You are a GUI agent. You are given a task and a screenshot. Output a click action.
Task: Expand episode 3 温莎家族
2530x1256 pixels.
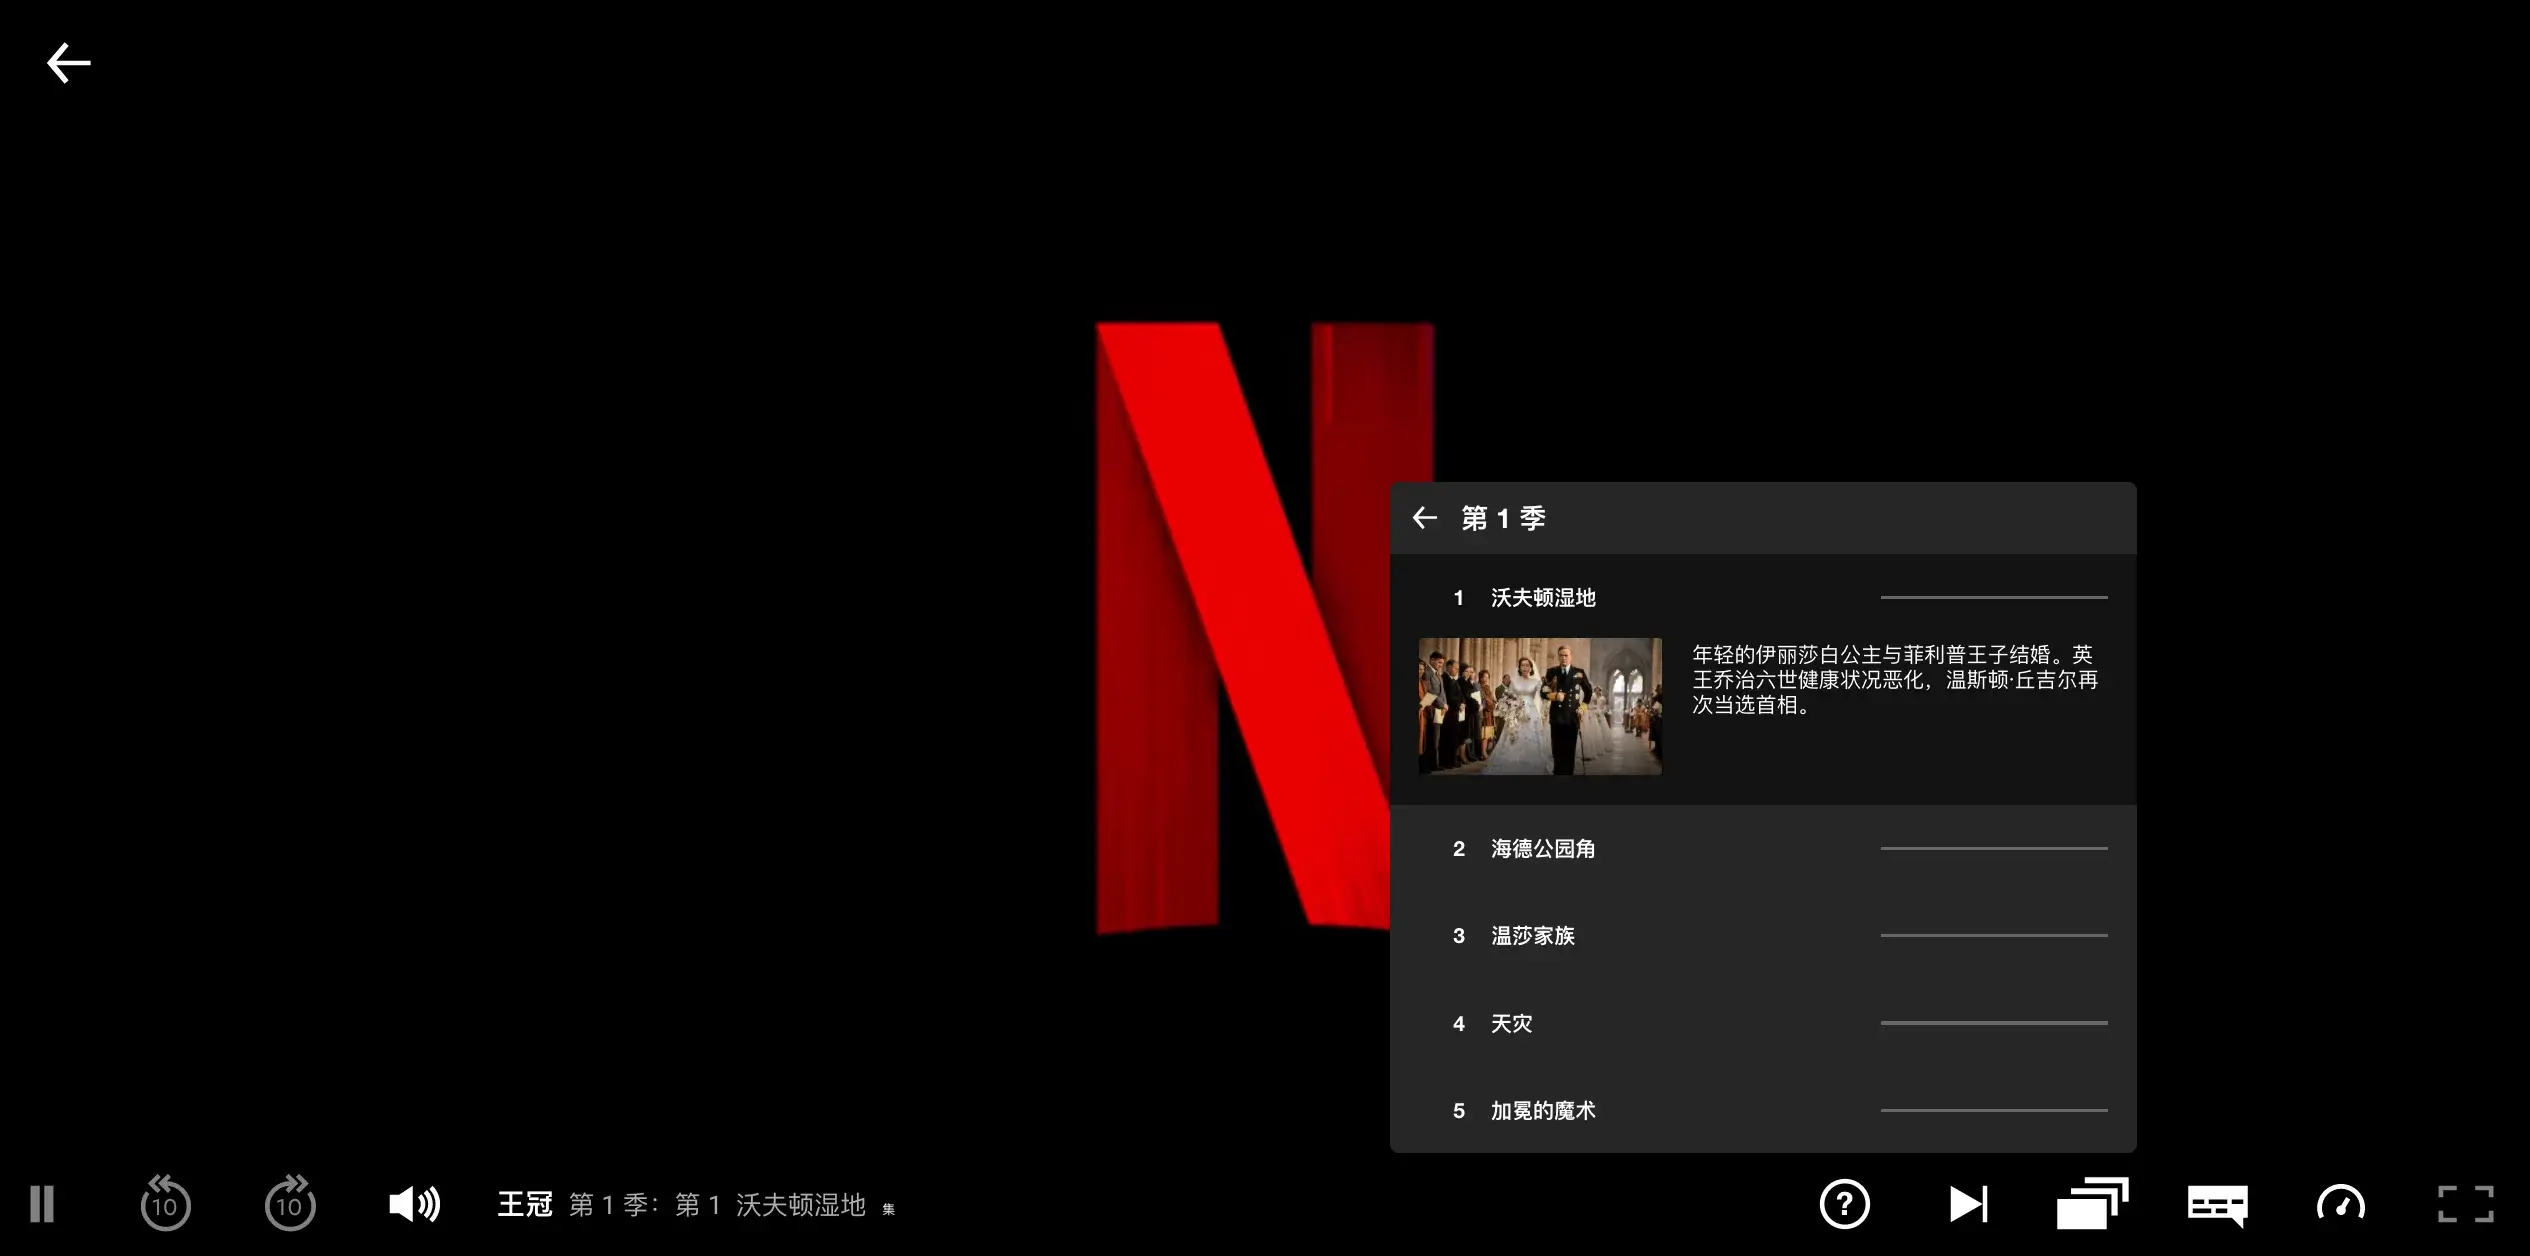(x=1763, y=936)
